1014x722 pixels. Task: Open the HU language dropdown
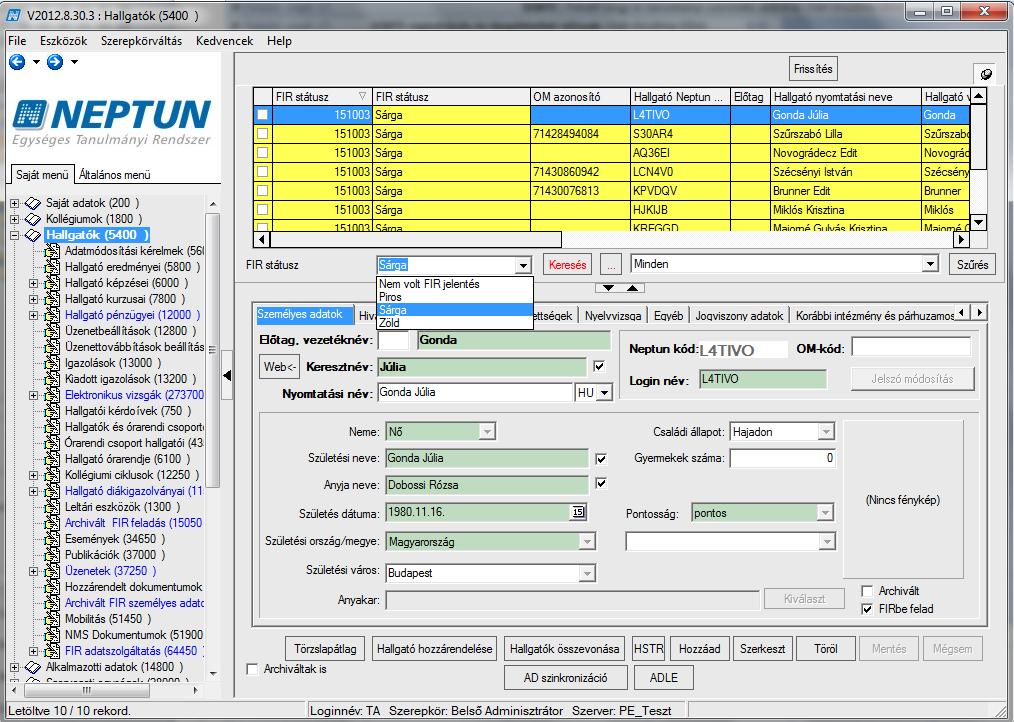pyautogui.click(x=605, y=393)
